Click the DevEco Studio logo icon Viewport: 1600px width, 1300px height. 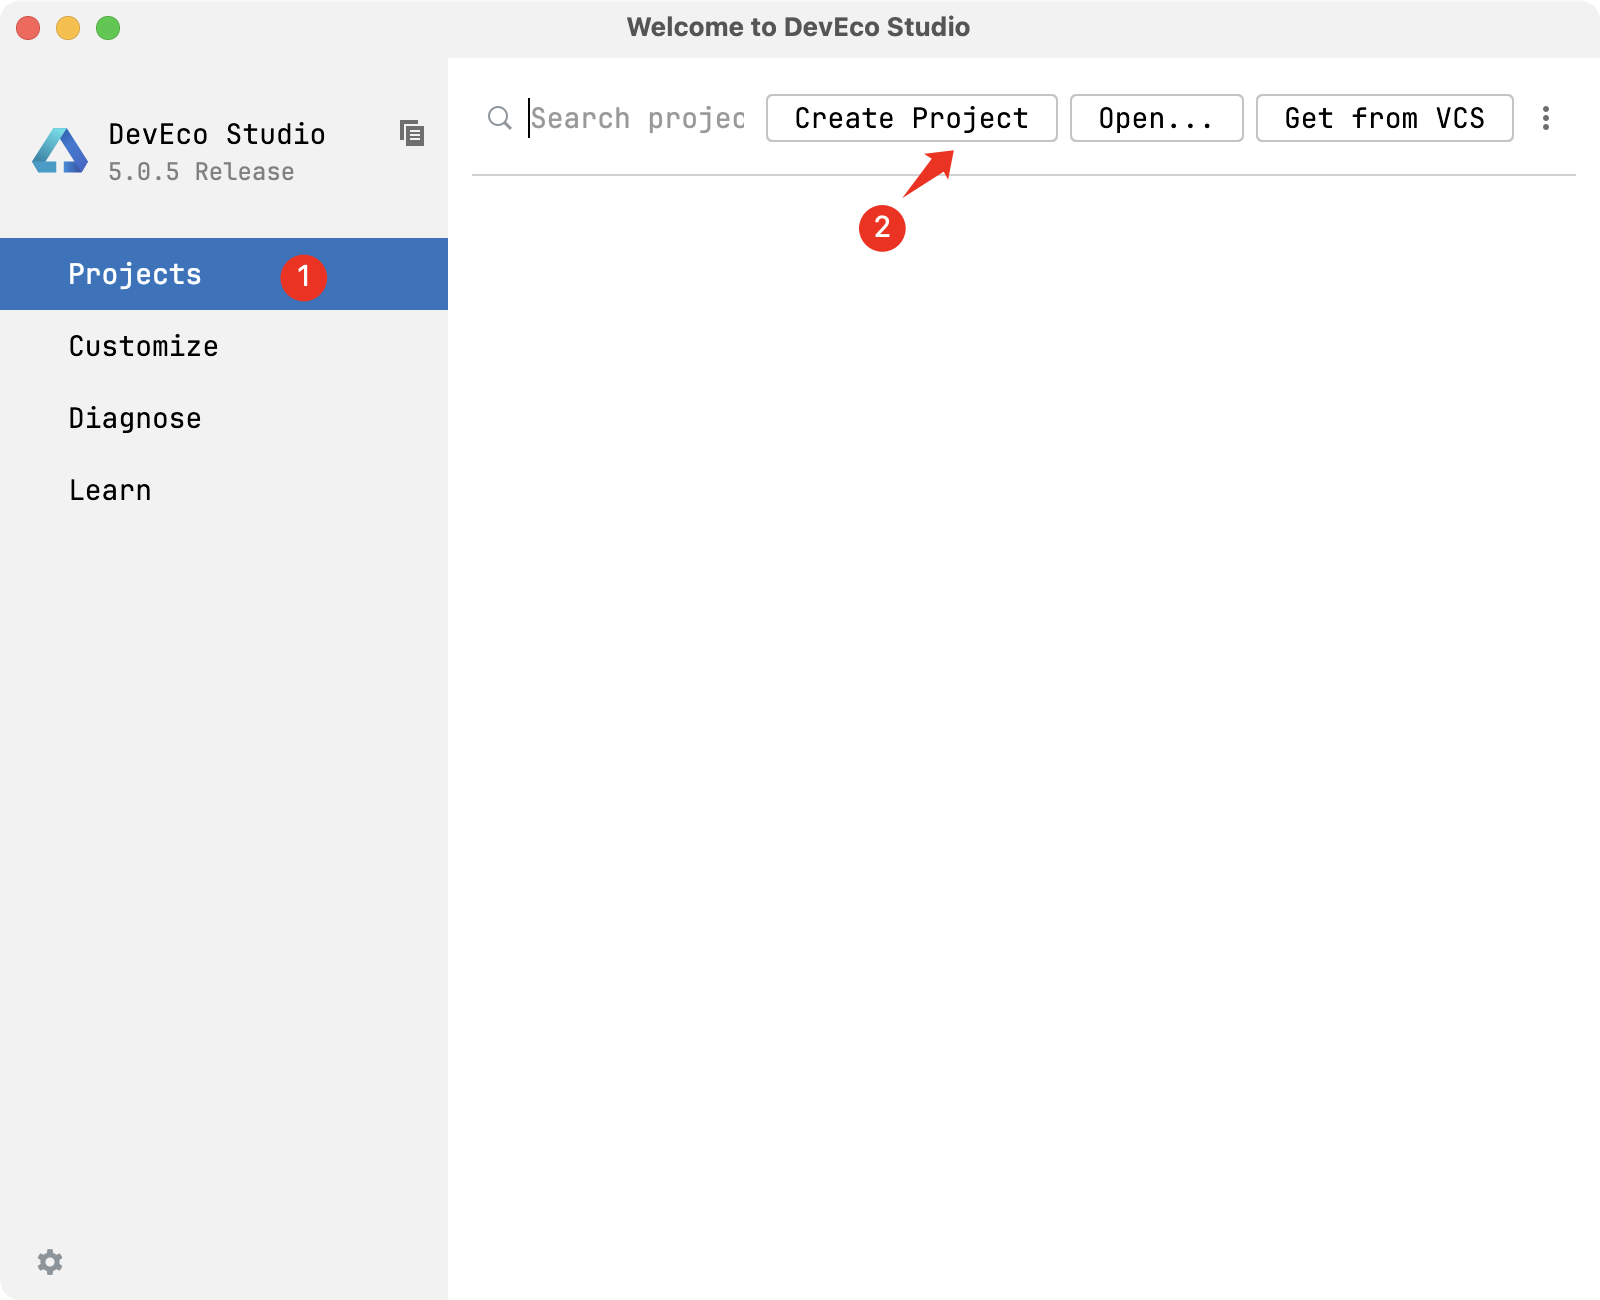[60, 151]
